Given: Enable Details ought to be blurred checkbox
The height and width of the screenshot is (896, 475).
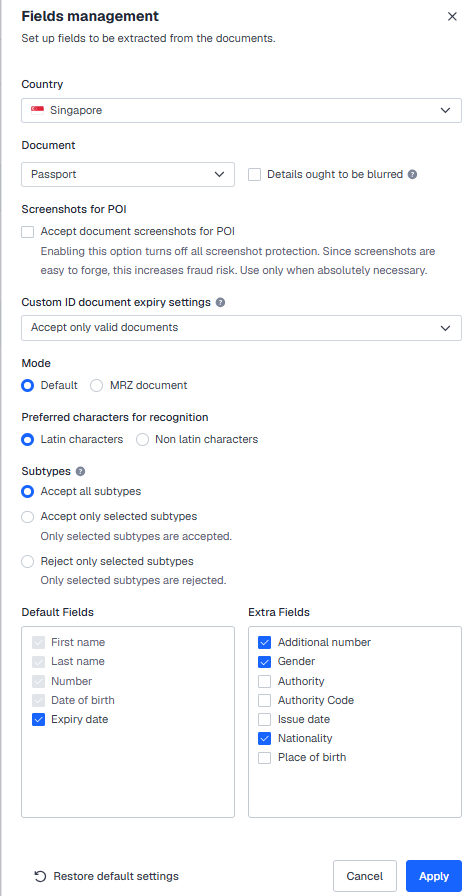Looking at the screenshot, I should [x=254, y=174].
